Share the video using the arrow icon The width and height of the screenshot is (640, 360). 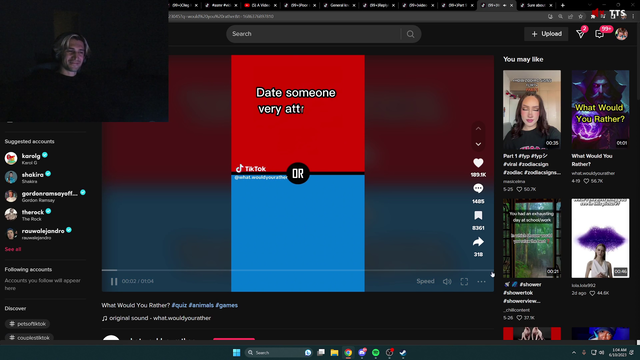tap(478, 242)
